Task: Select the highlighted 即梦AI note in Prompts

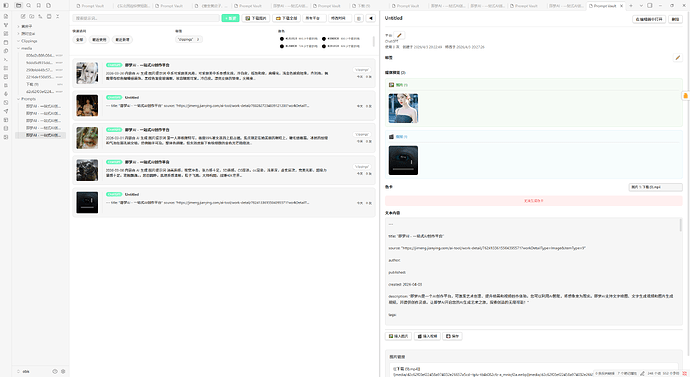Action: pyautogui.click(x=40, y=135)
